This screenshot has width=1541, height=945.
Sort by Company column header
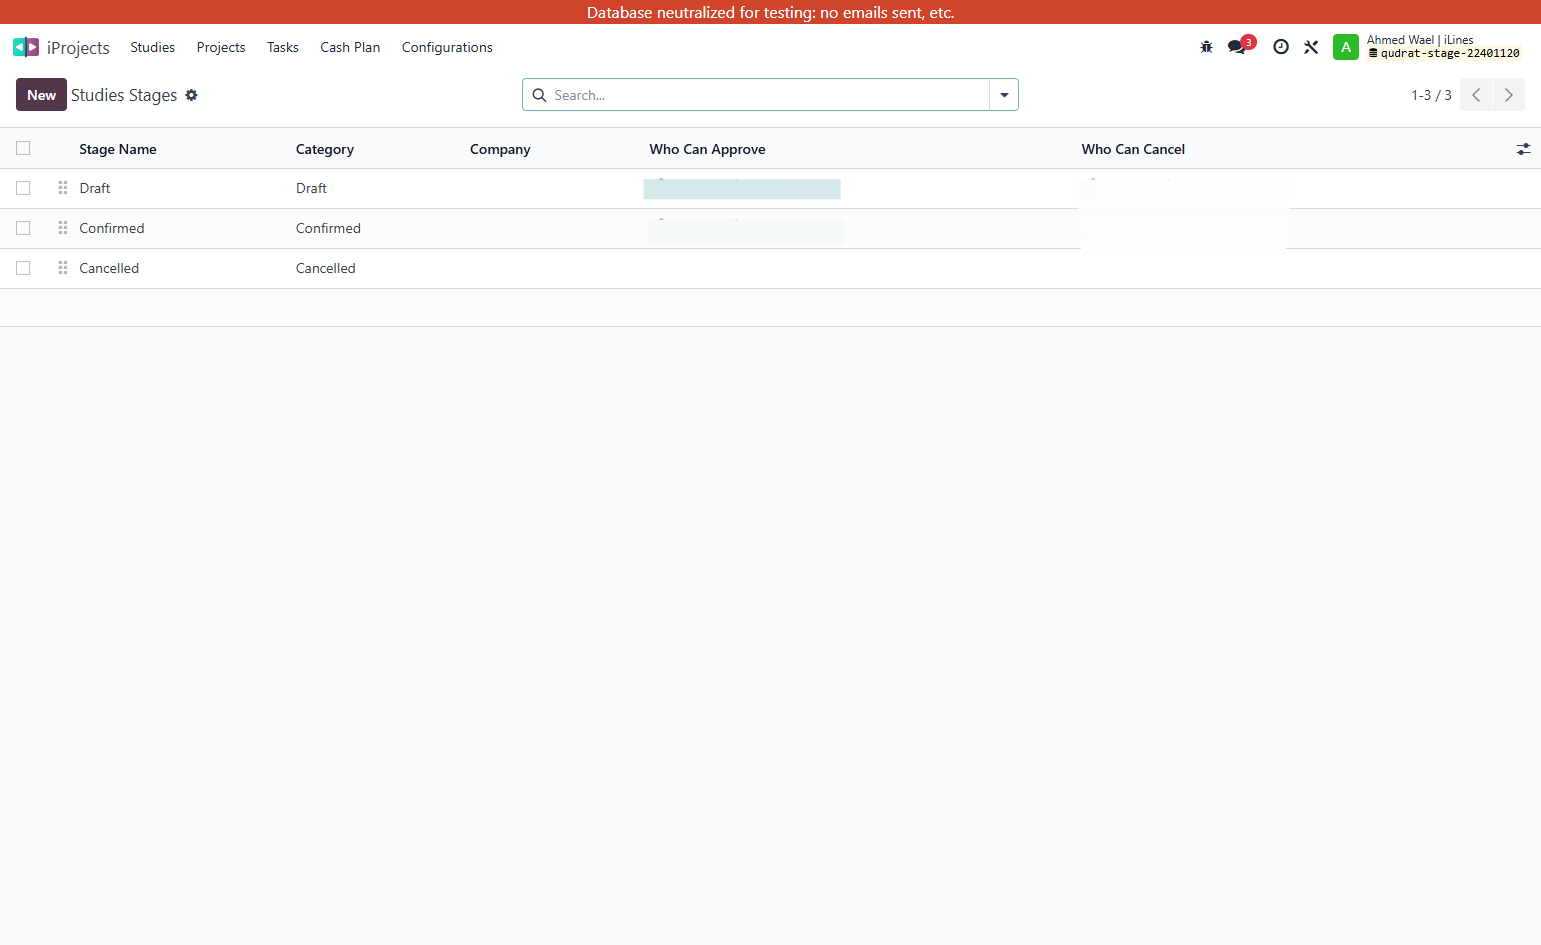click(500, 149)
